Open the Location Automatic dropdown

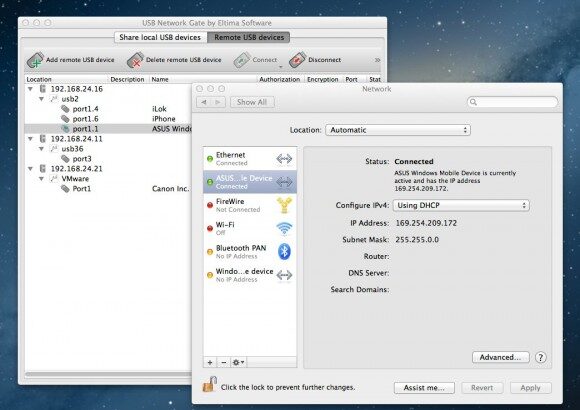[398, 130]
